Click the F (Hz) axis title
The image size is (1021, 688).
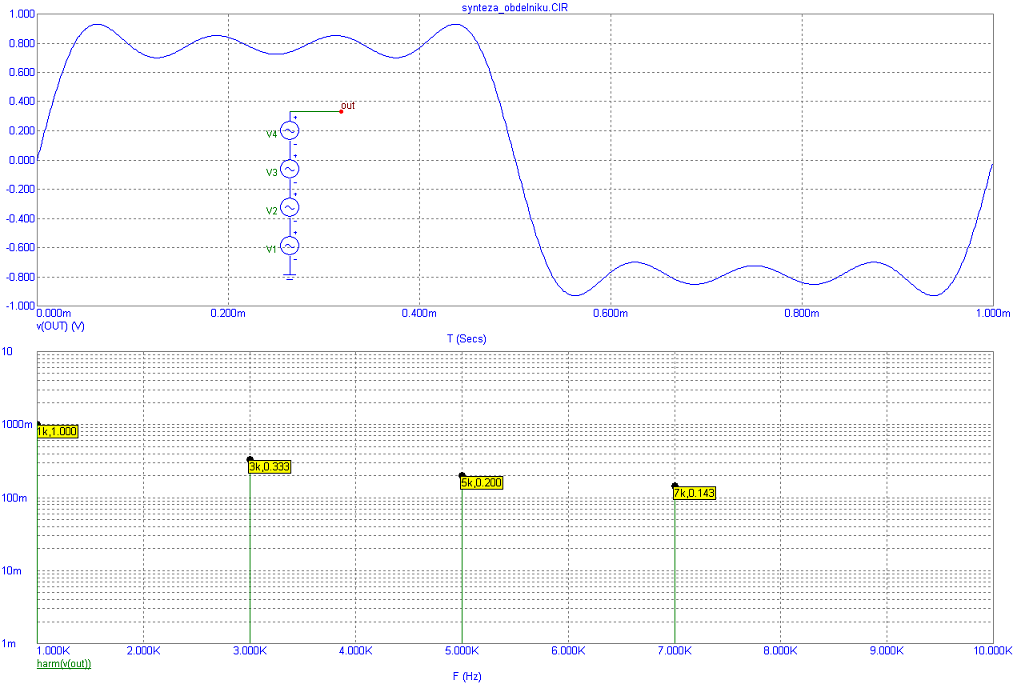[467, 676]
